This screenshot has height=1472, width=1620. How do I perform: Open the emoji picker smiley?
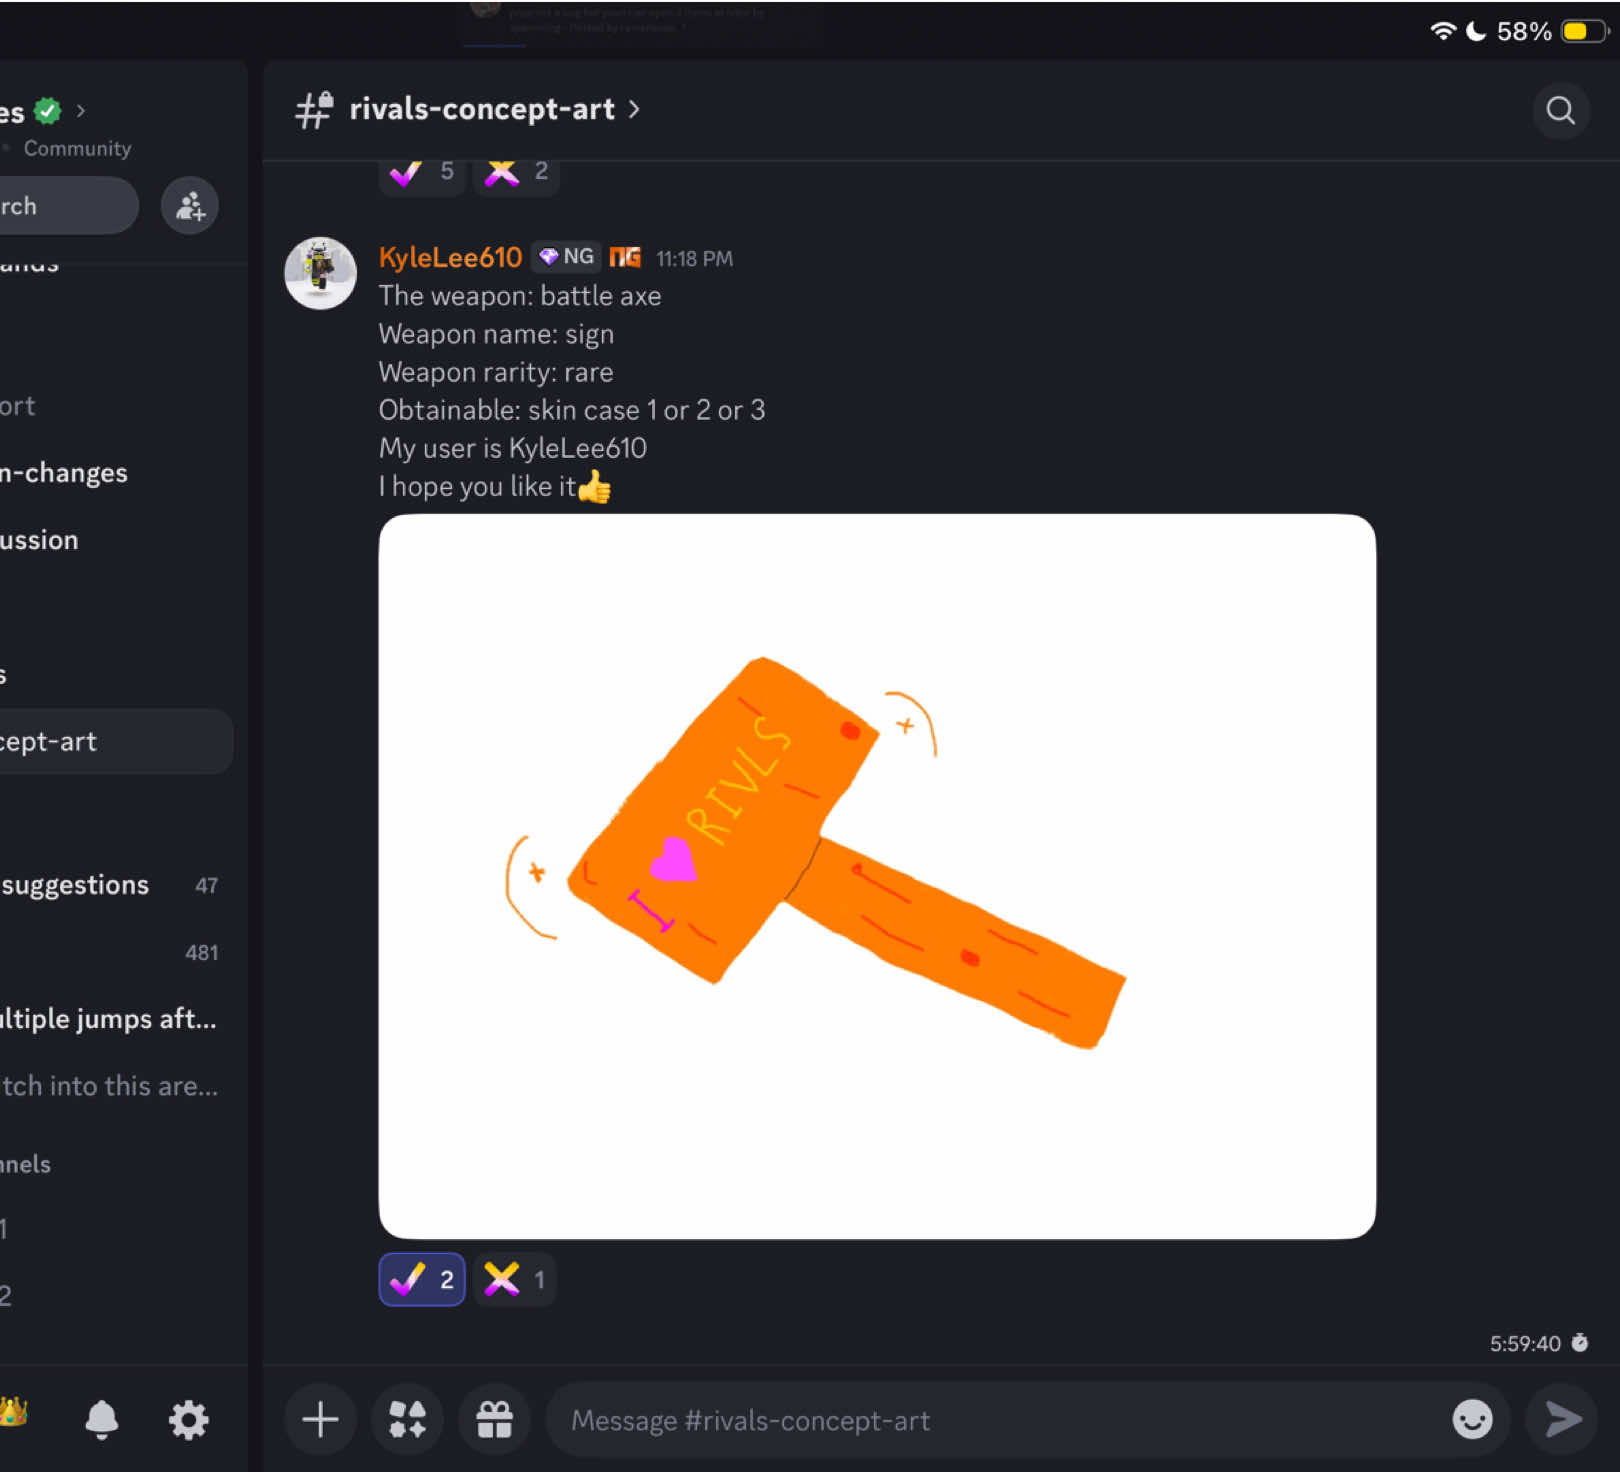click(1472, 1419)
